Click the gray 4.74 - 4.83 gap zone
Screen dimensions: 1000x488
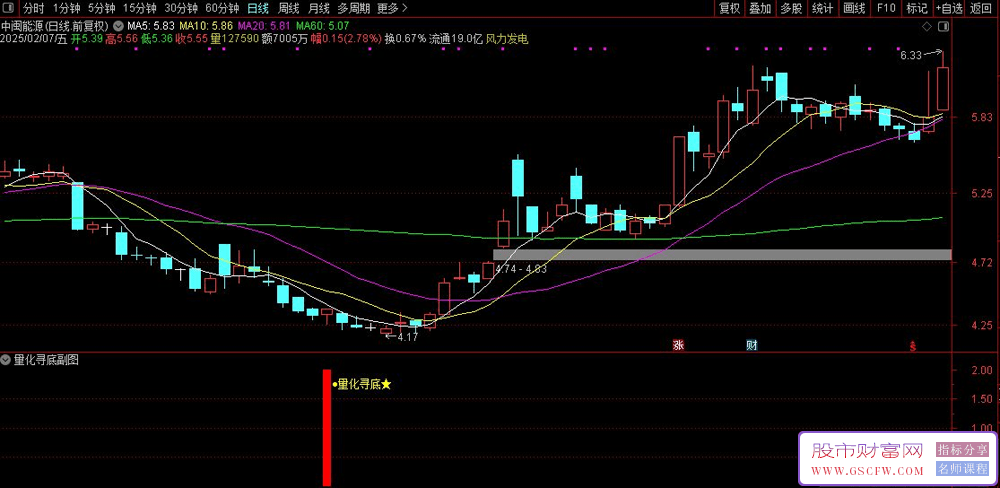[x=722, y=255]
